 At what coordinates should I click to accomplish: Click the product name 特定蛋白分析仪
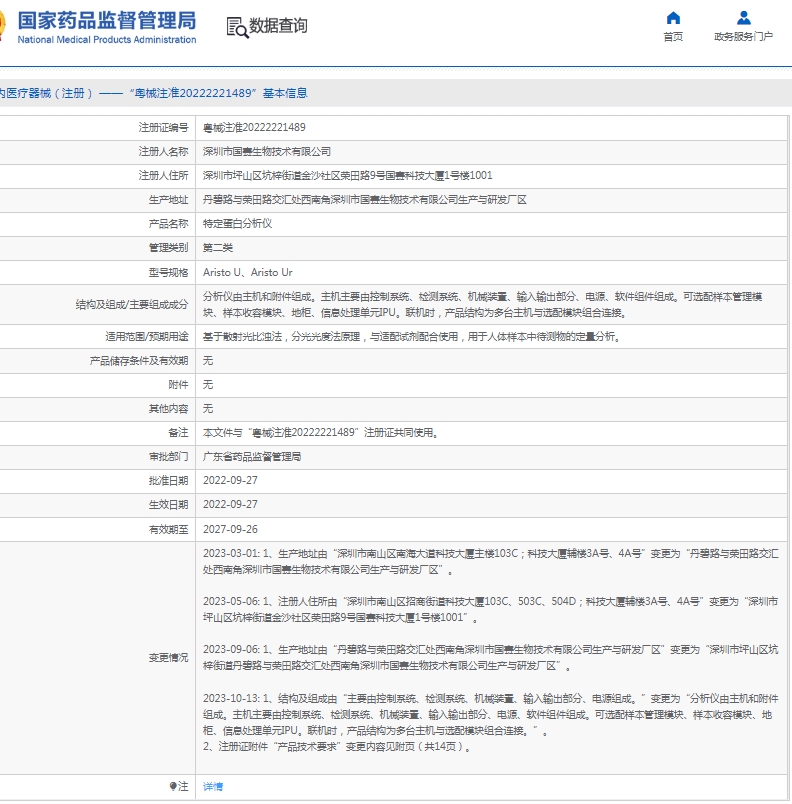tap(237, 224)
